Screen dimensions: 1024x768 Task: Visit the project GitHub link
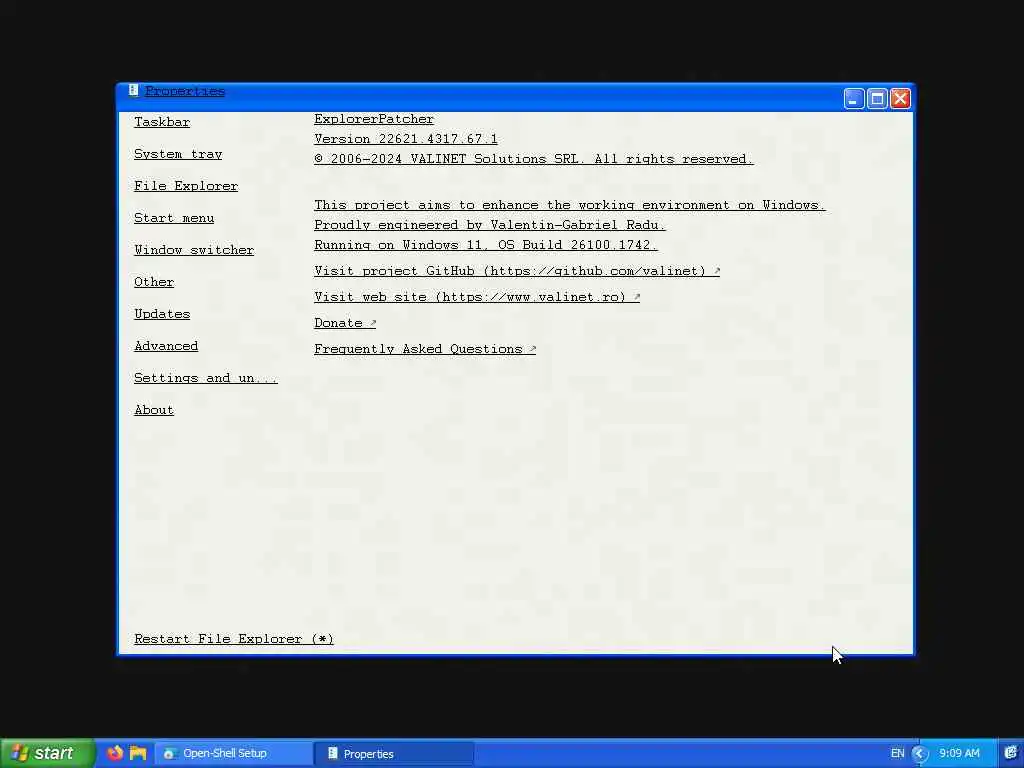pyautogui.click(x=517, y=271)
